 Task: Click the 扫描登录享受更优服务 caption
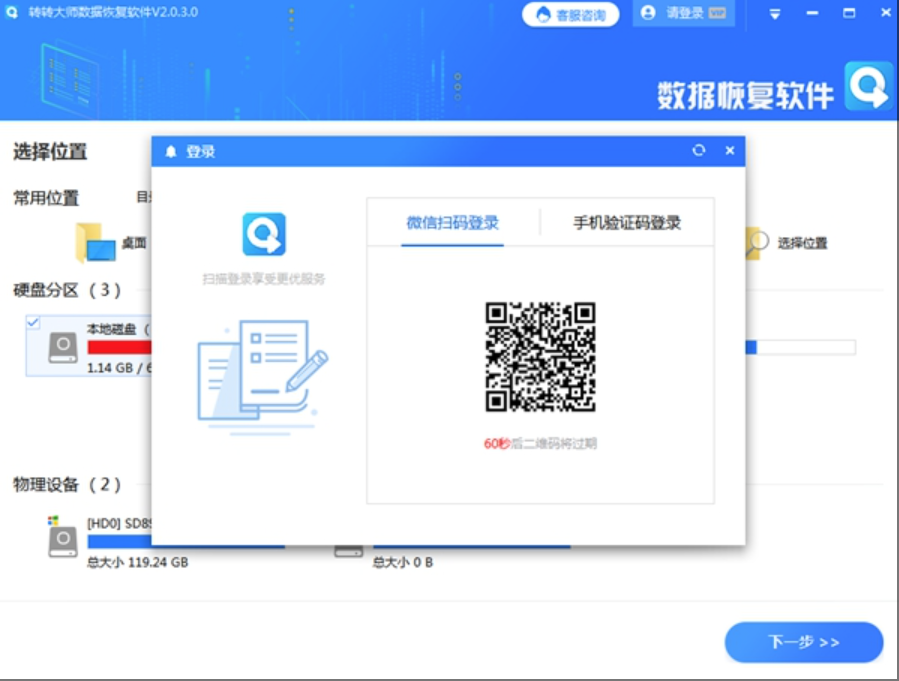[x=264, y=279]
